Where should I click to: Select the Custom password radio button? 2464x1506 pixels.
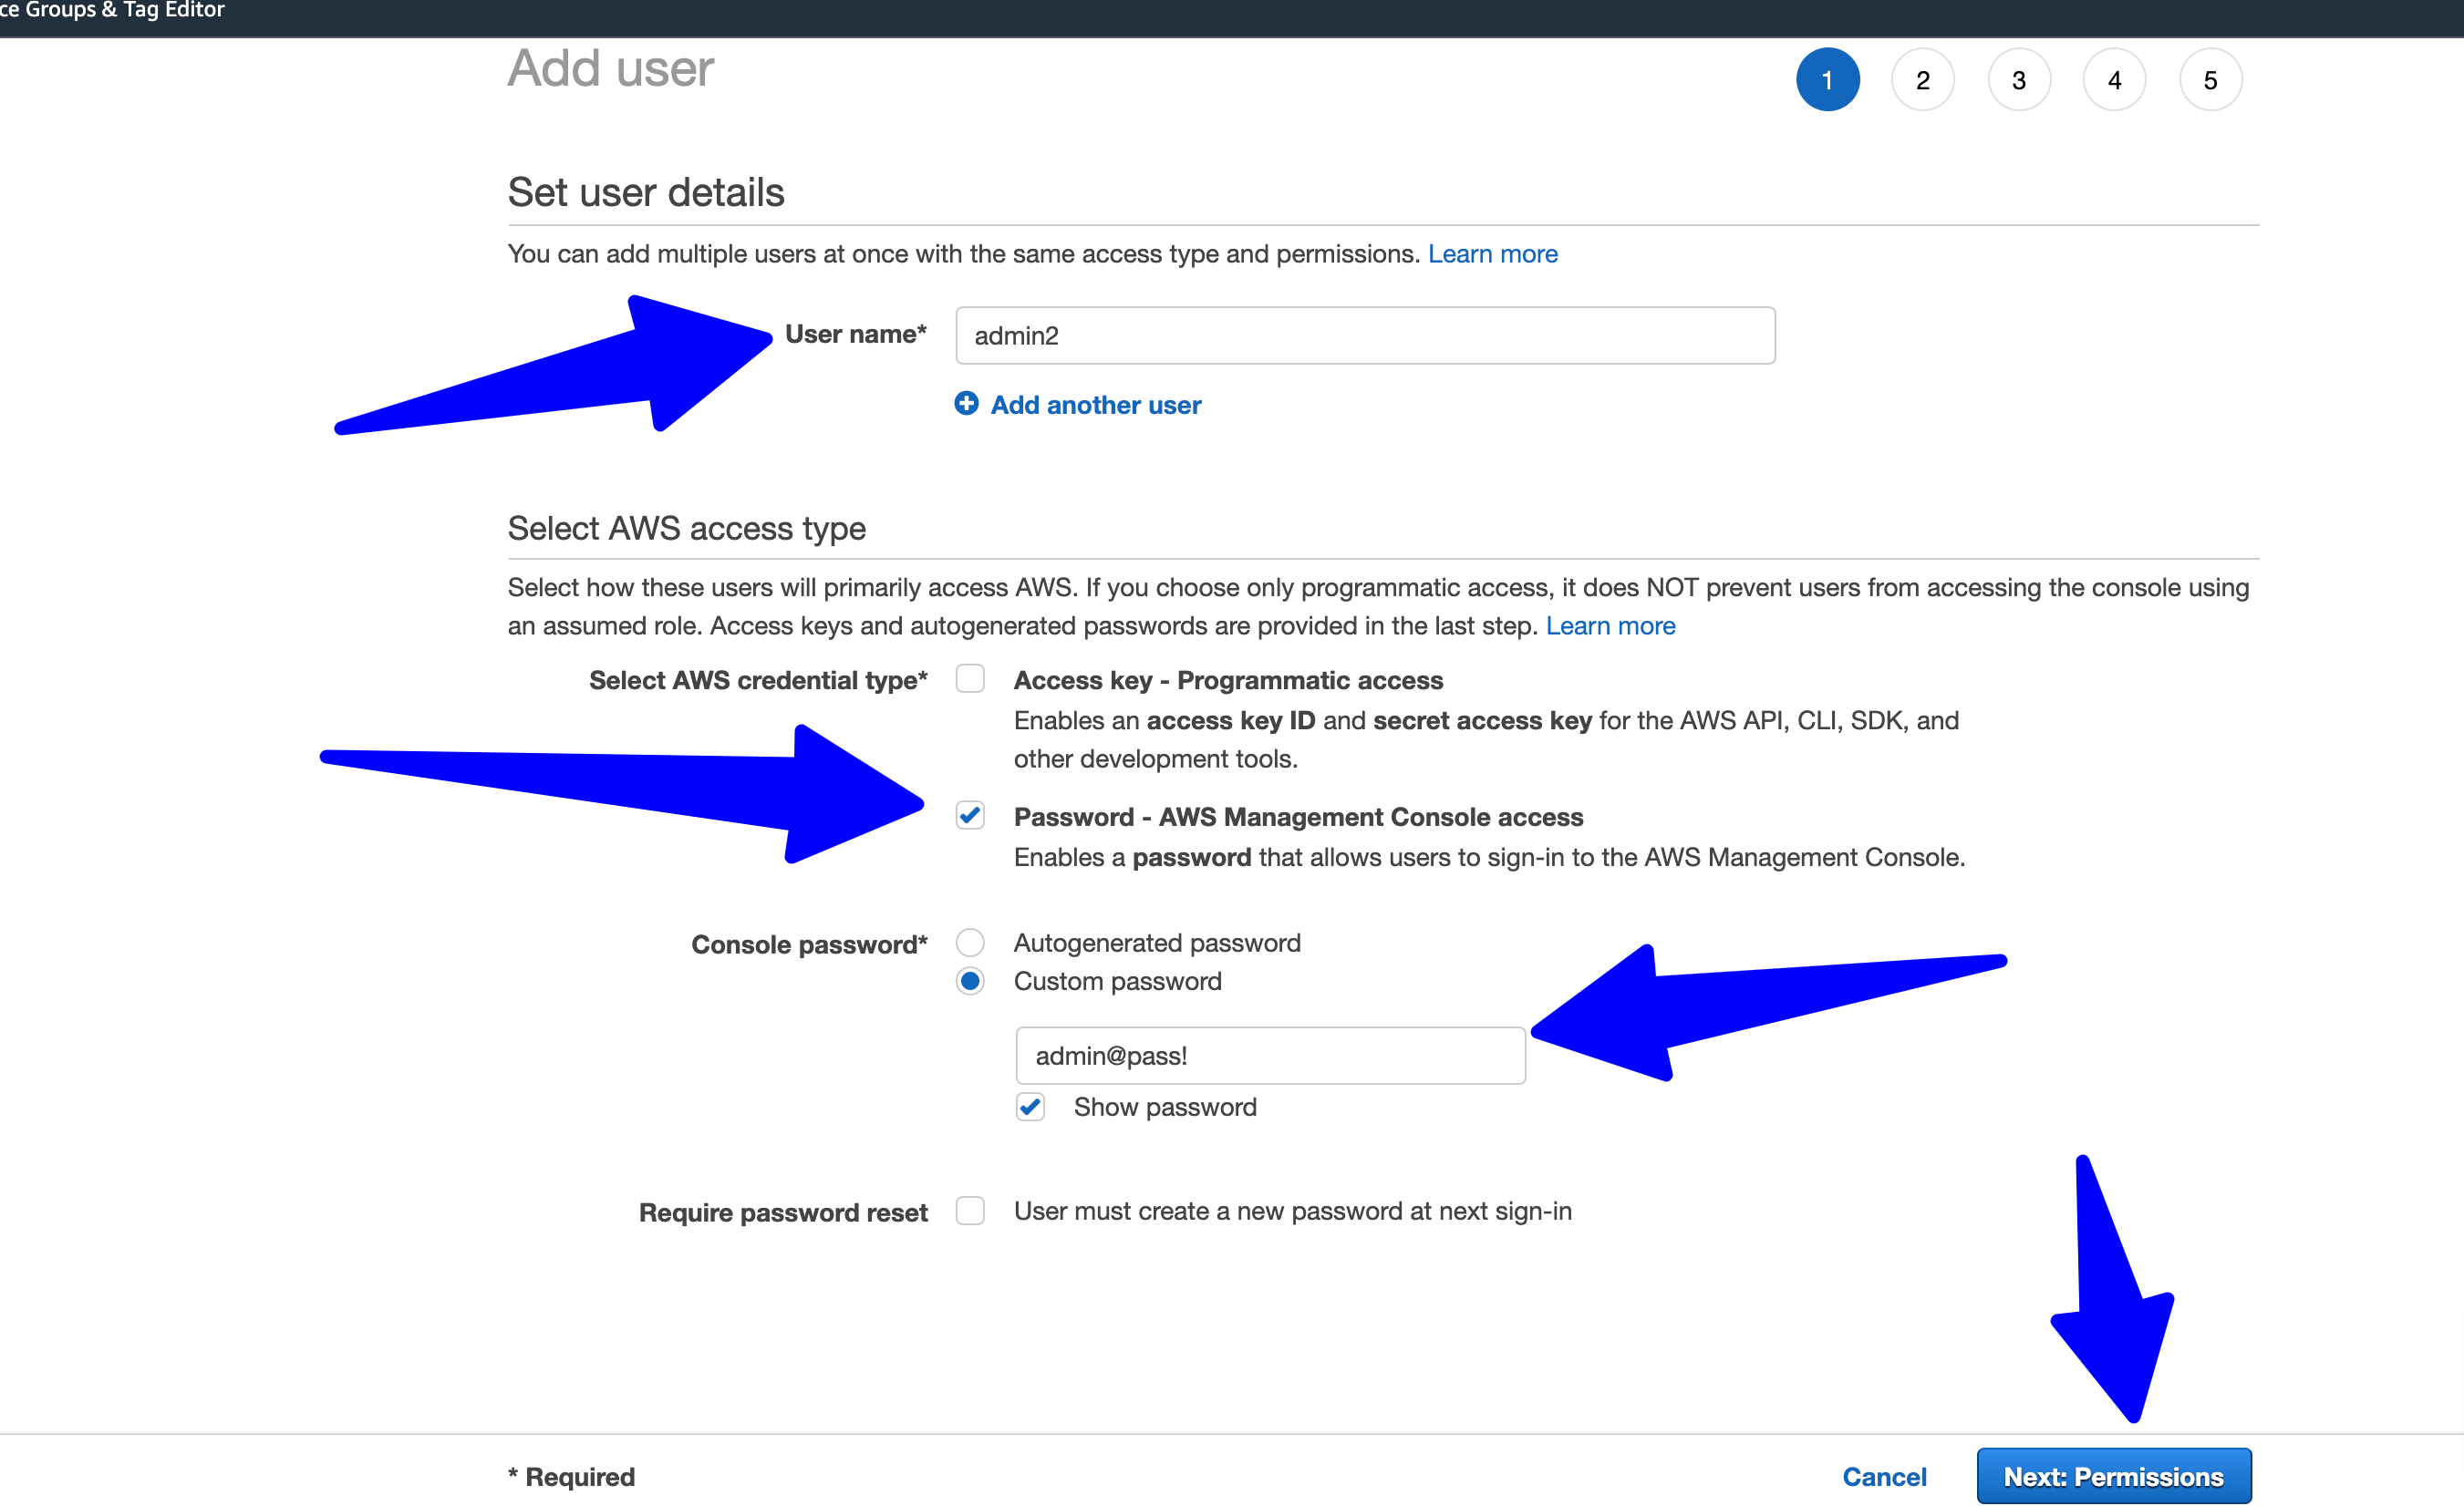pos(970,981)
